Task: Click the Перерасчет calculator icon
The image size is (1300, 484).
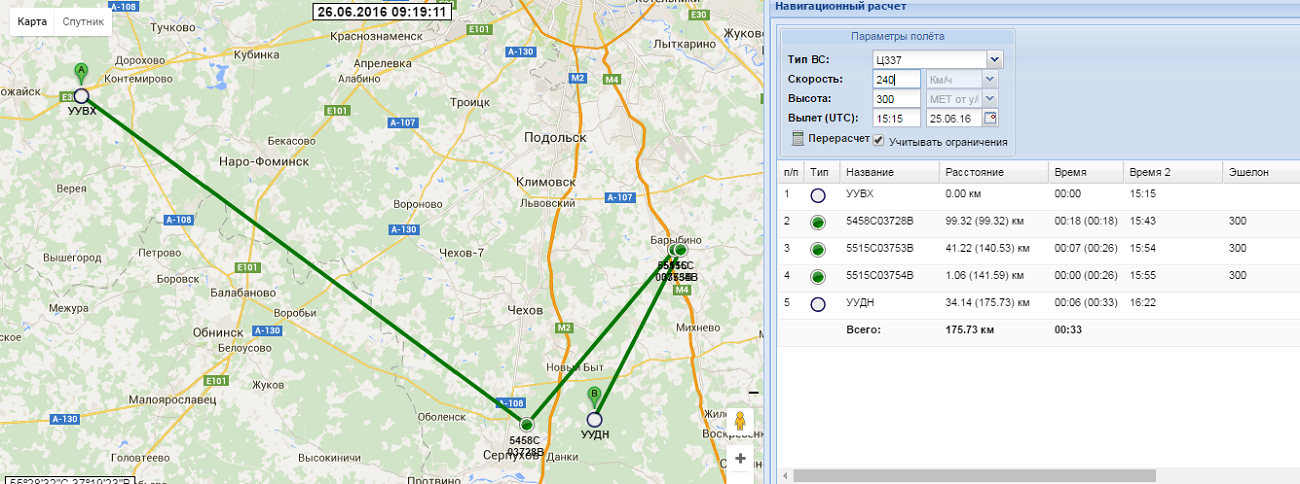Action: tap(797, 139)
